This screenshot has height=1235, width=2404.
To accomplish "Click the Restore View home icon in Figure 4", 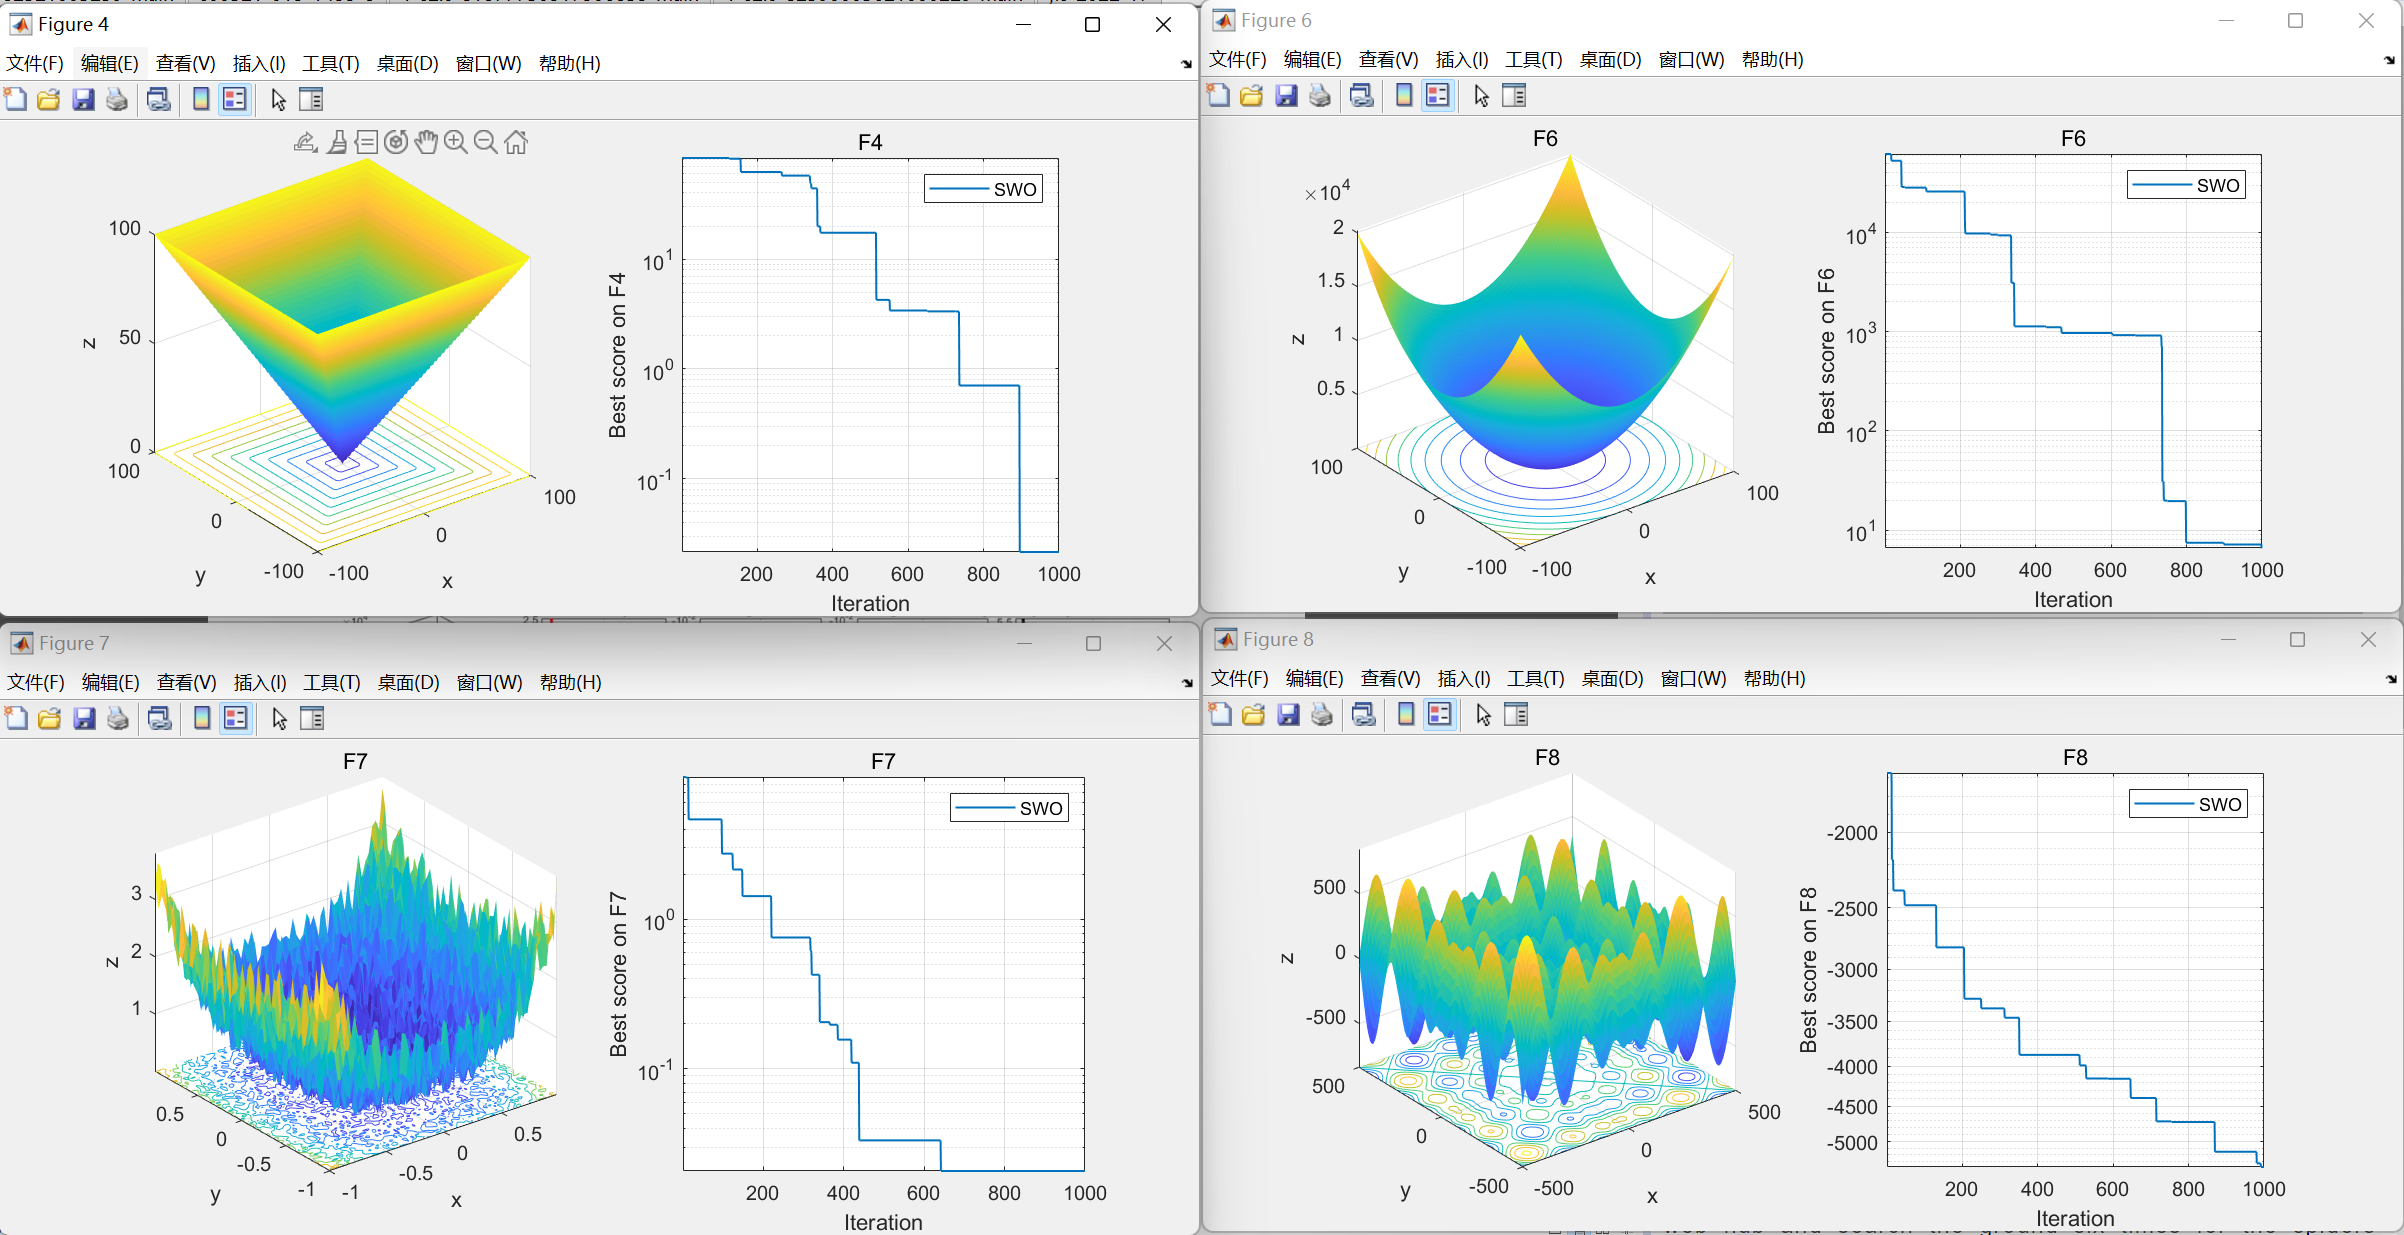I will coord(516,142).
